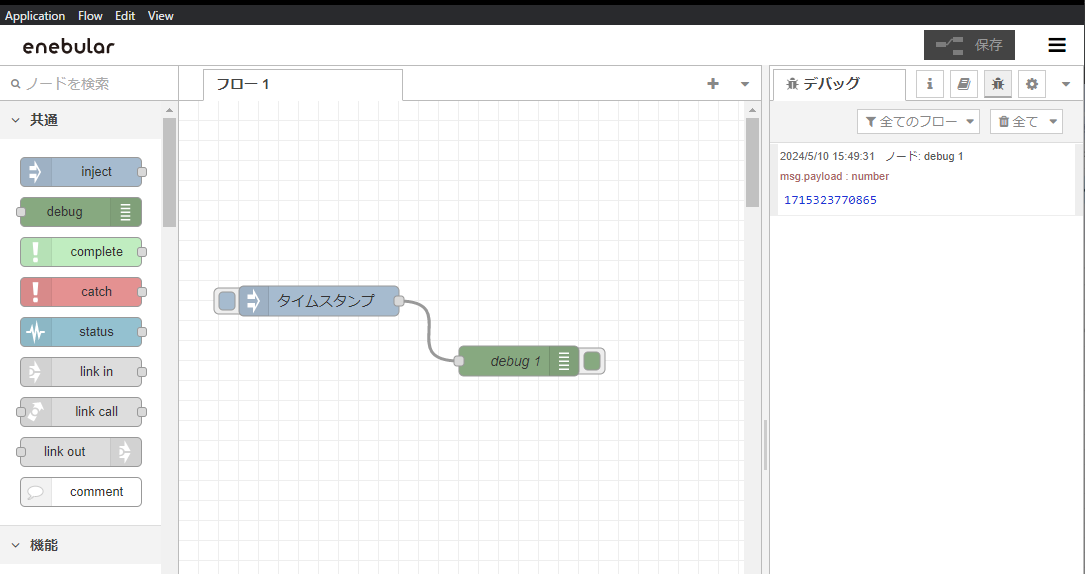Image resolution: width=1085 pixels, height=574 pixels.
Task: Open the Flow menu
Action: tap(90, 15)
